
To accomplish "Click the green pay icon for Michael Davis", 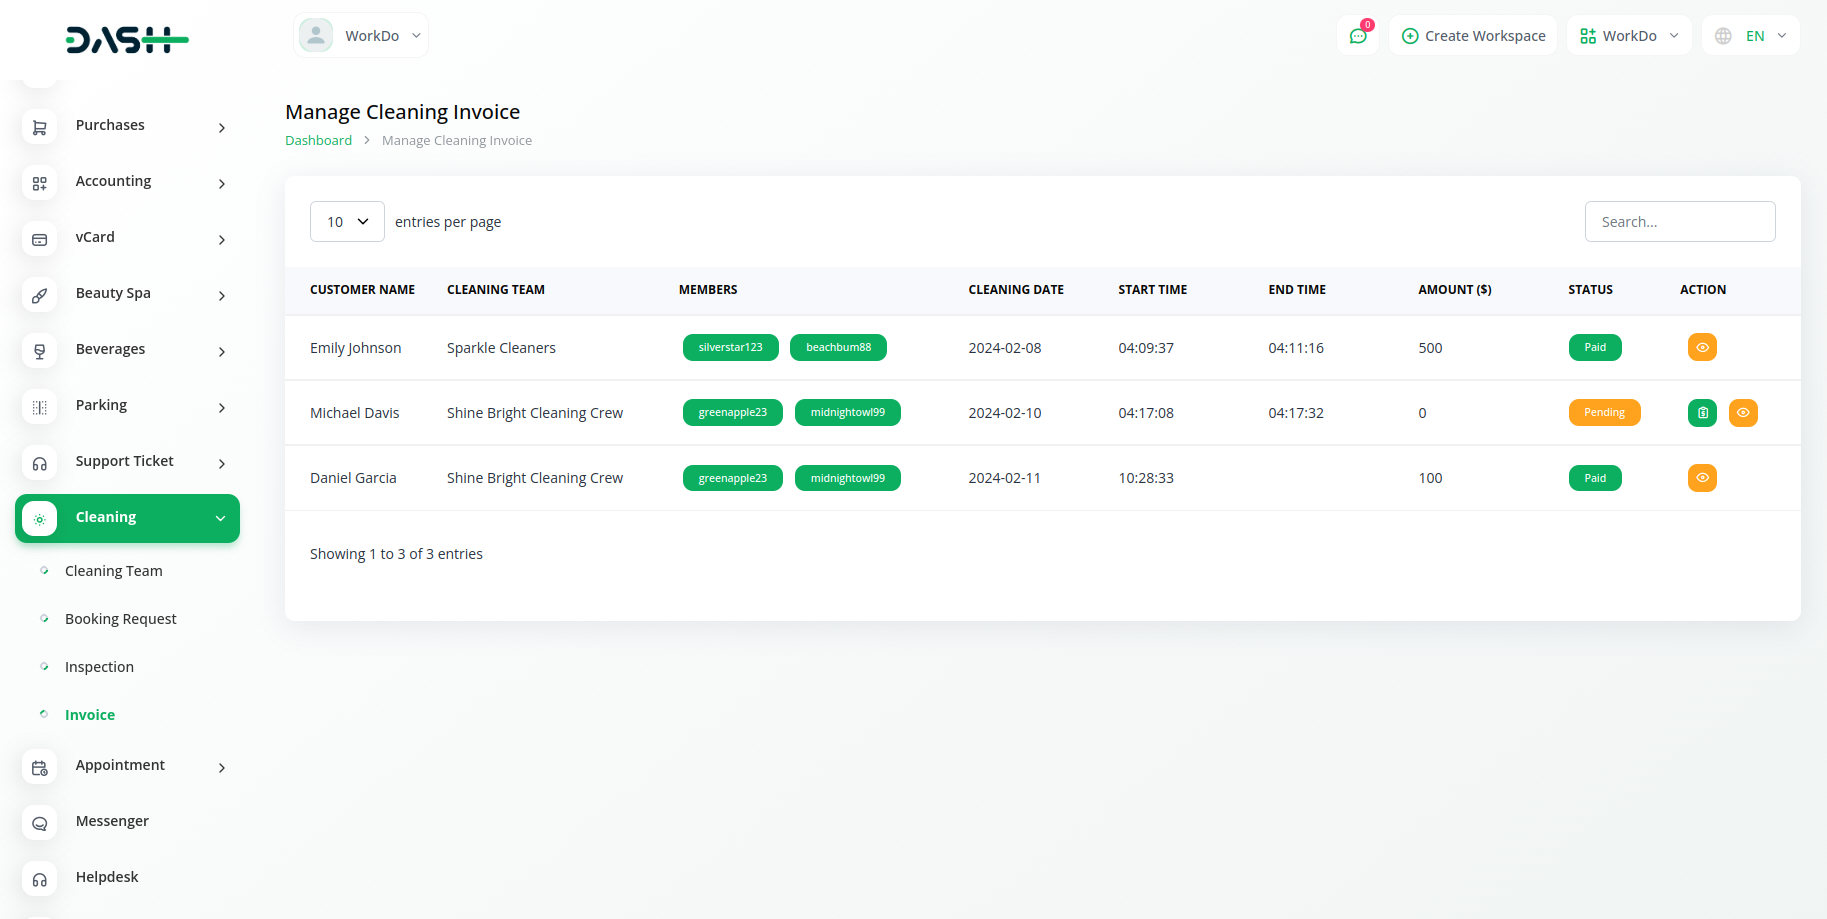I will (x=1702, y=413).
